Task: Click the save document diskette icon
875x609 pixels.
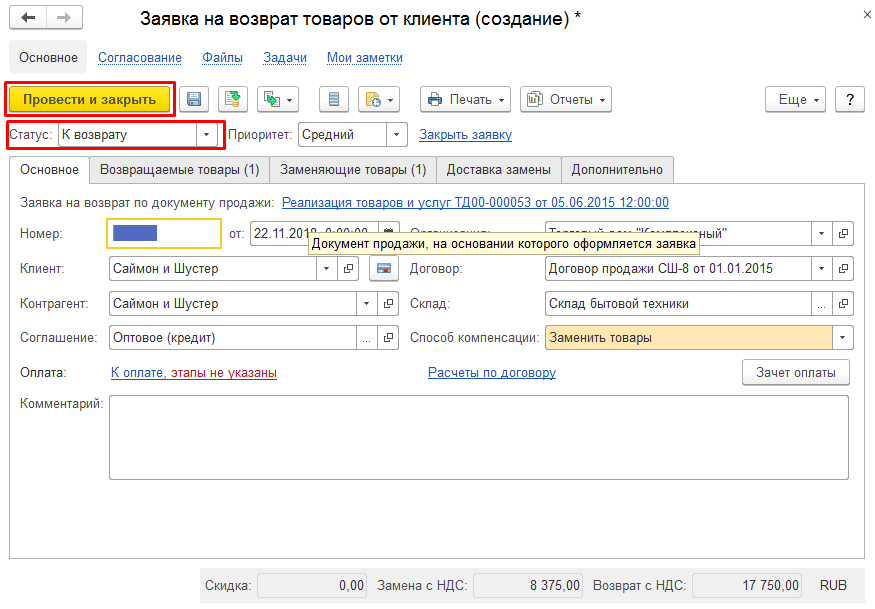Action: pyautogui.click(x=194, y=99)
